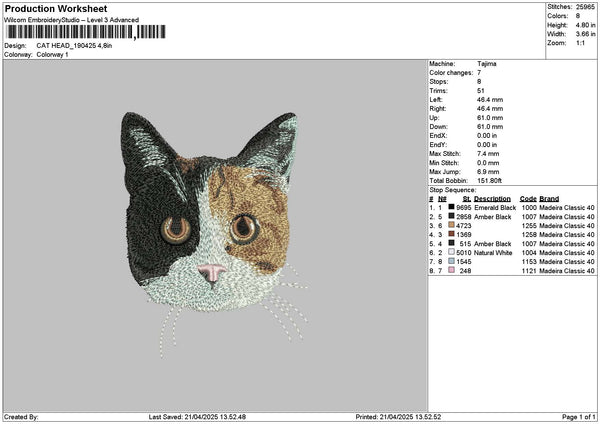The image size is (600, 424).
Task: Click the Colors count '8' in header
Action: (578, 16)
